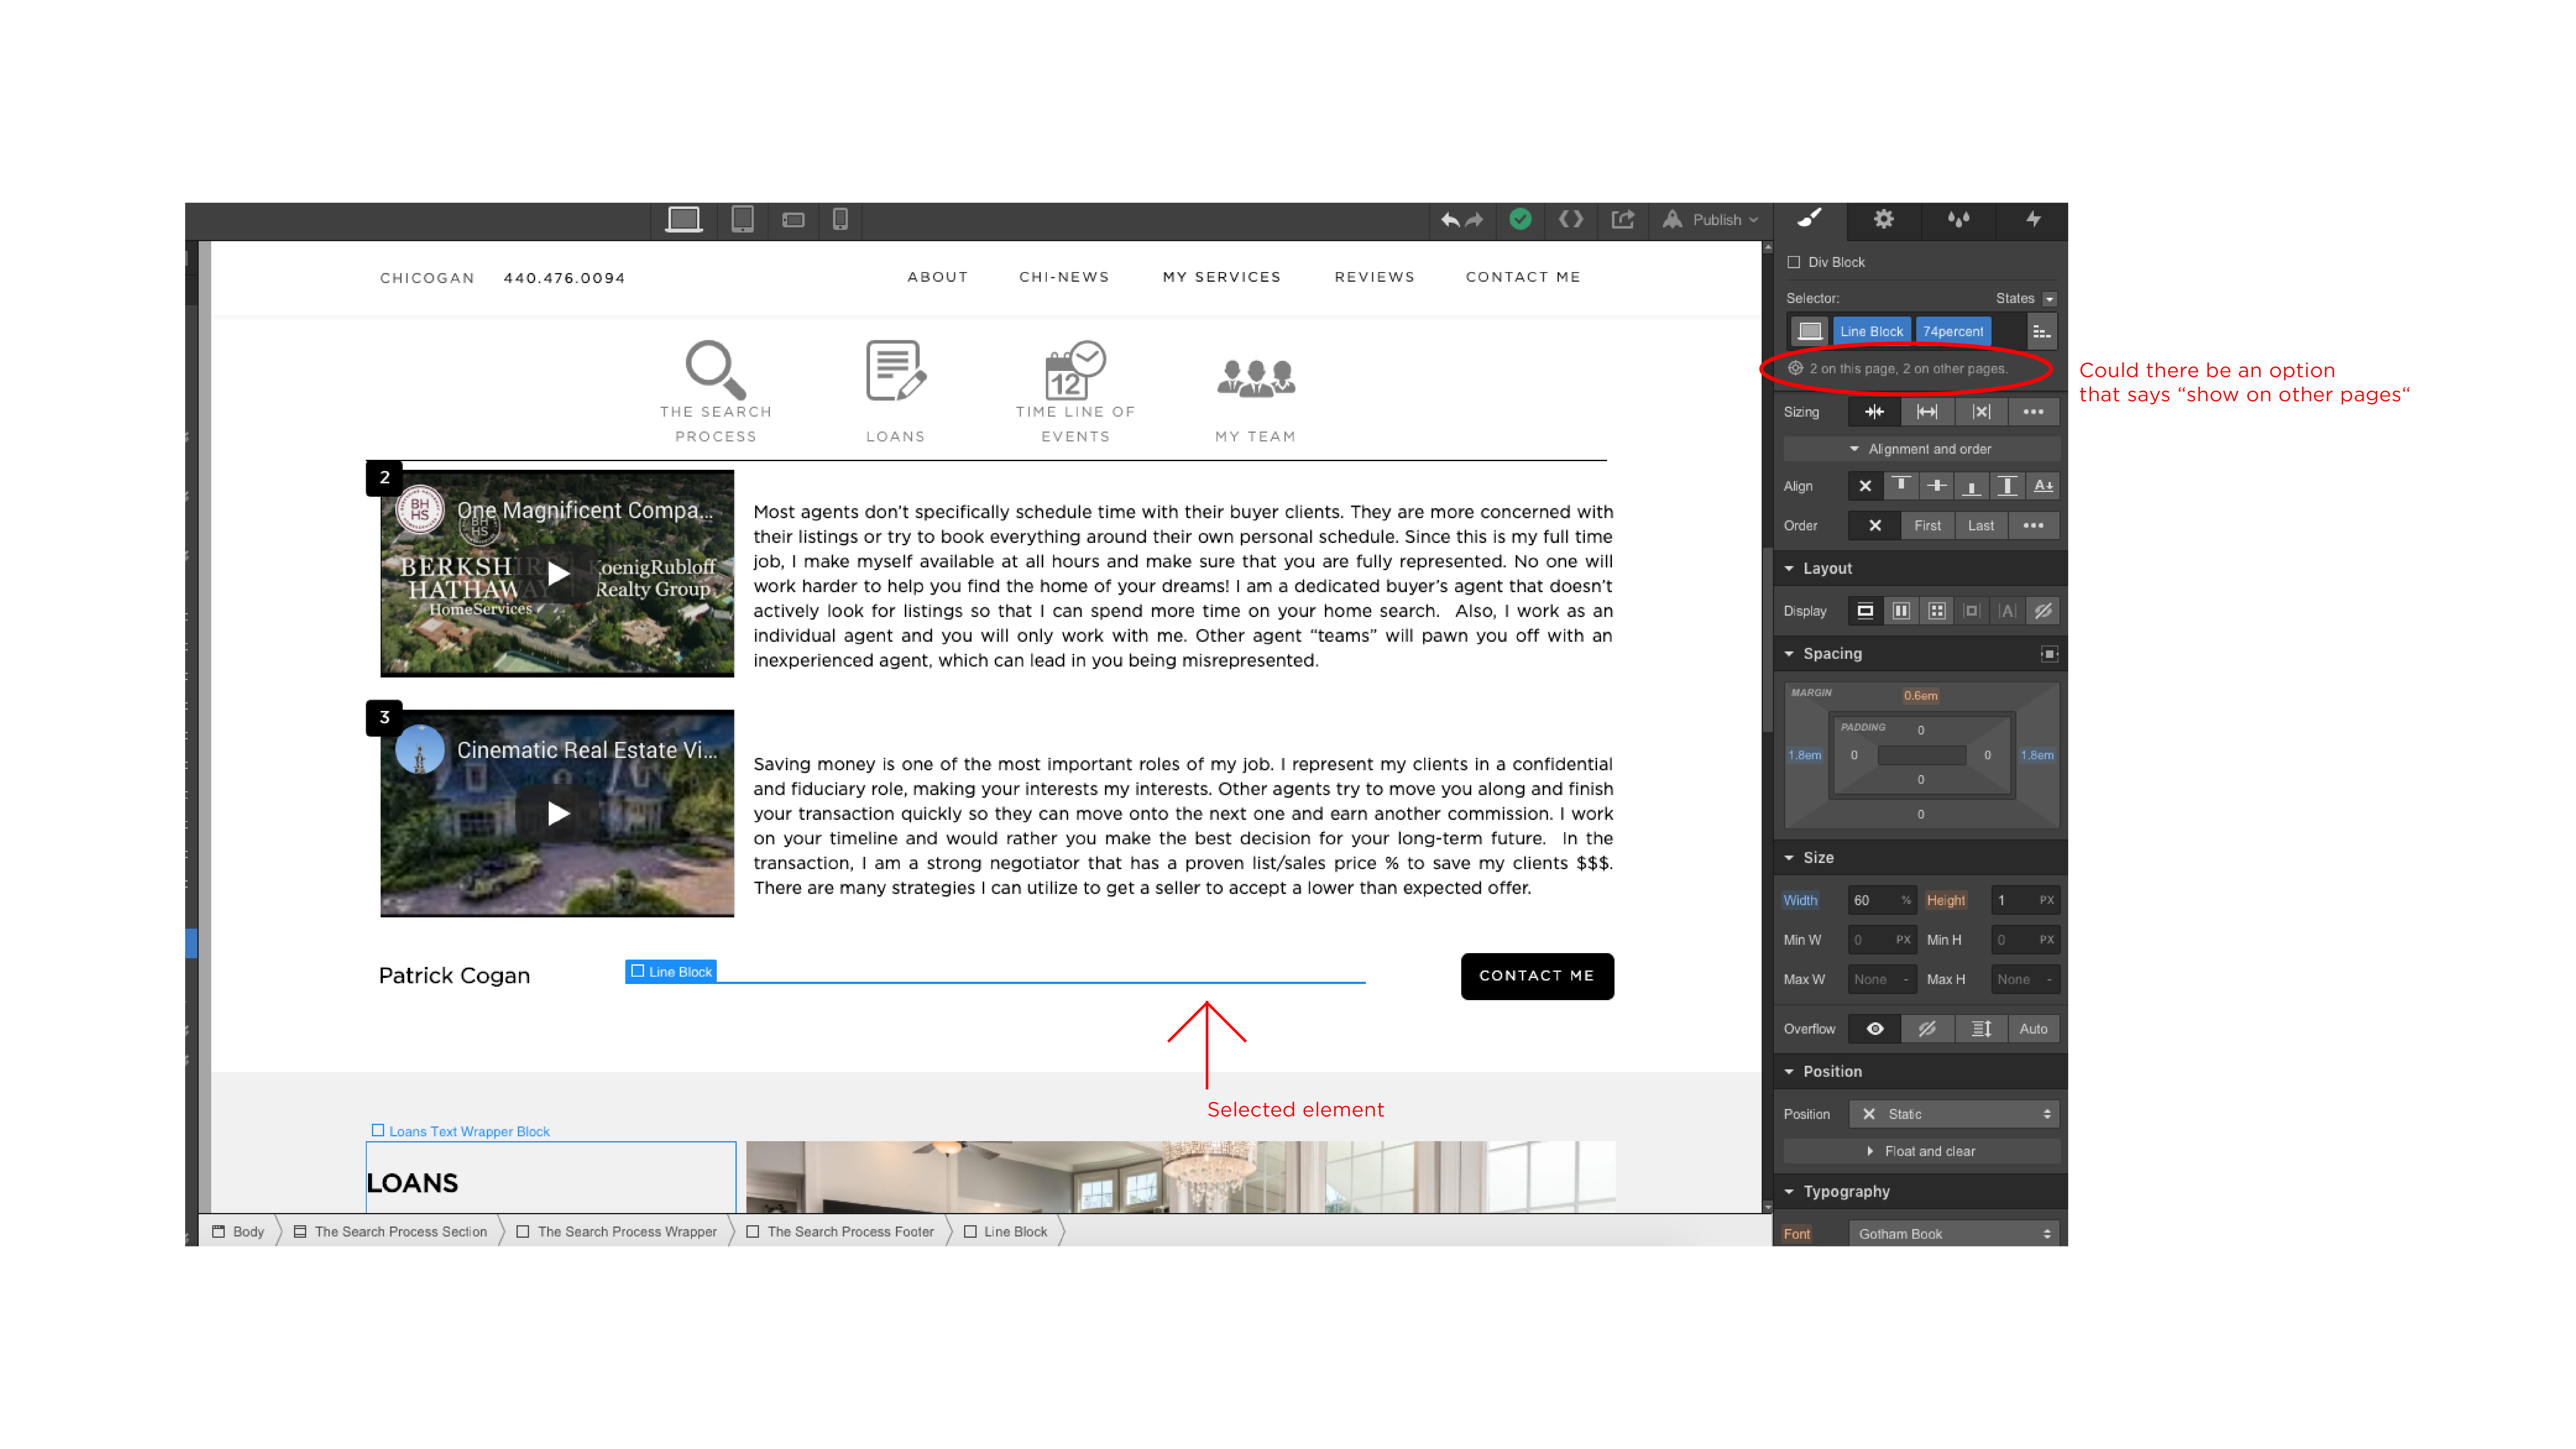Select The Search Process Wrapper breadcrumb
This screenshot has height=1449, width=2576.
click(617, 1232)
